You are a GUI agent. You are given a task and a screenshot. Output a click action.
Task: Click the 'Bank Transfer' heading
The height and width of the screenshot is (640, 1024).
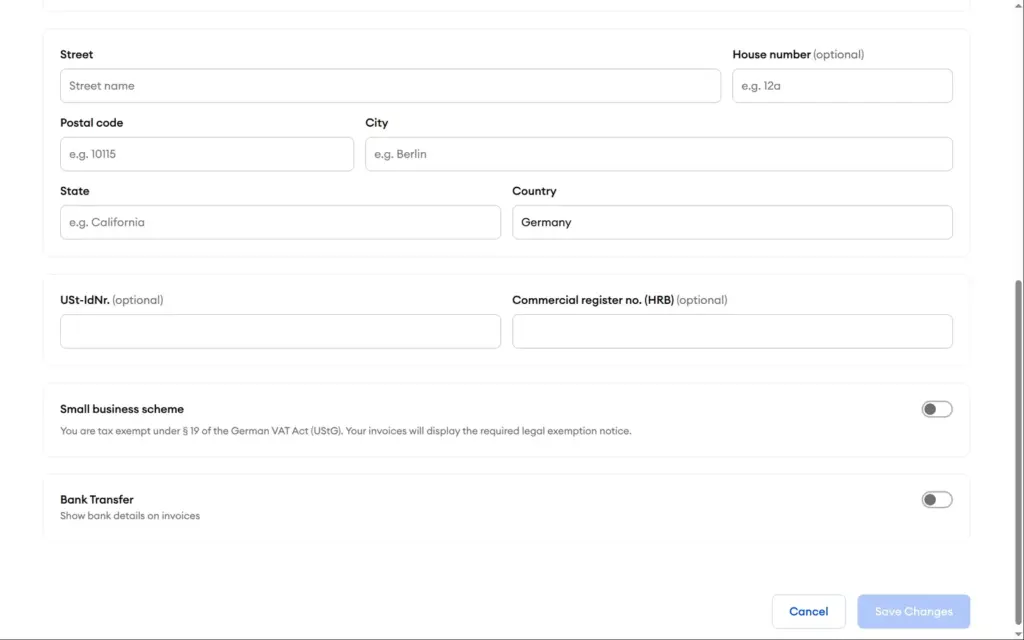(97, 500)
